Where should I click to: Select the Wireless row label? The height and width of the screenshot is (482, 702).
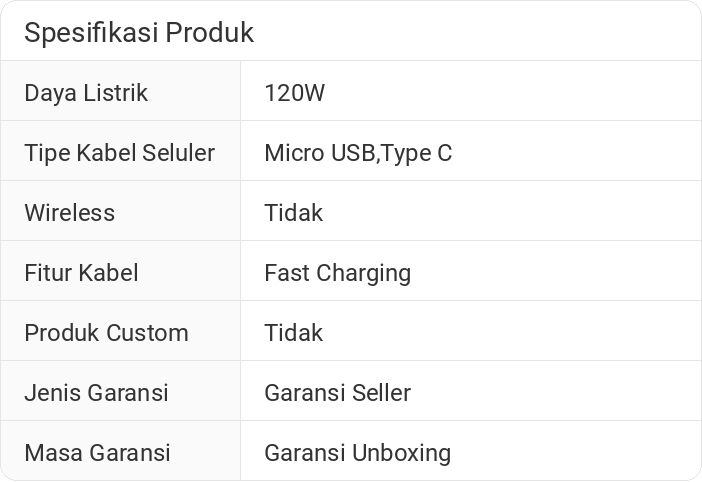coord(69,213)
